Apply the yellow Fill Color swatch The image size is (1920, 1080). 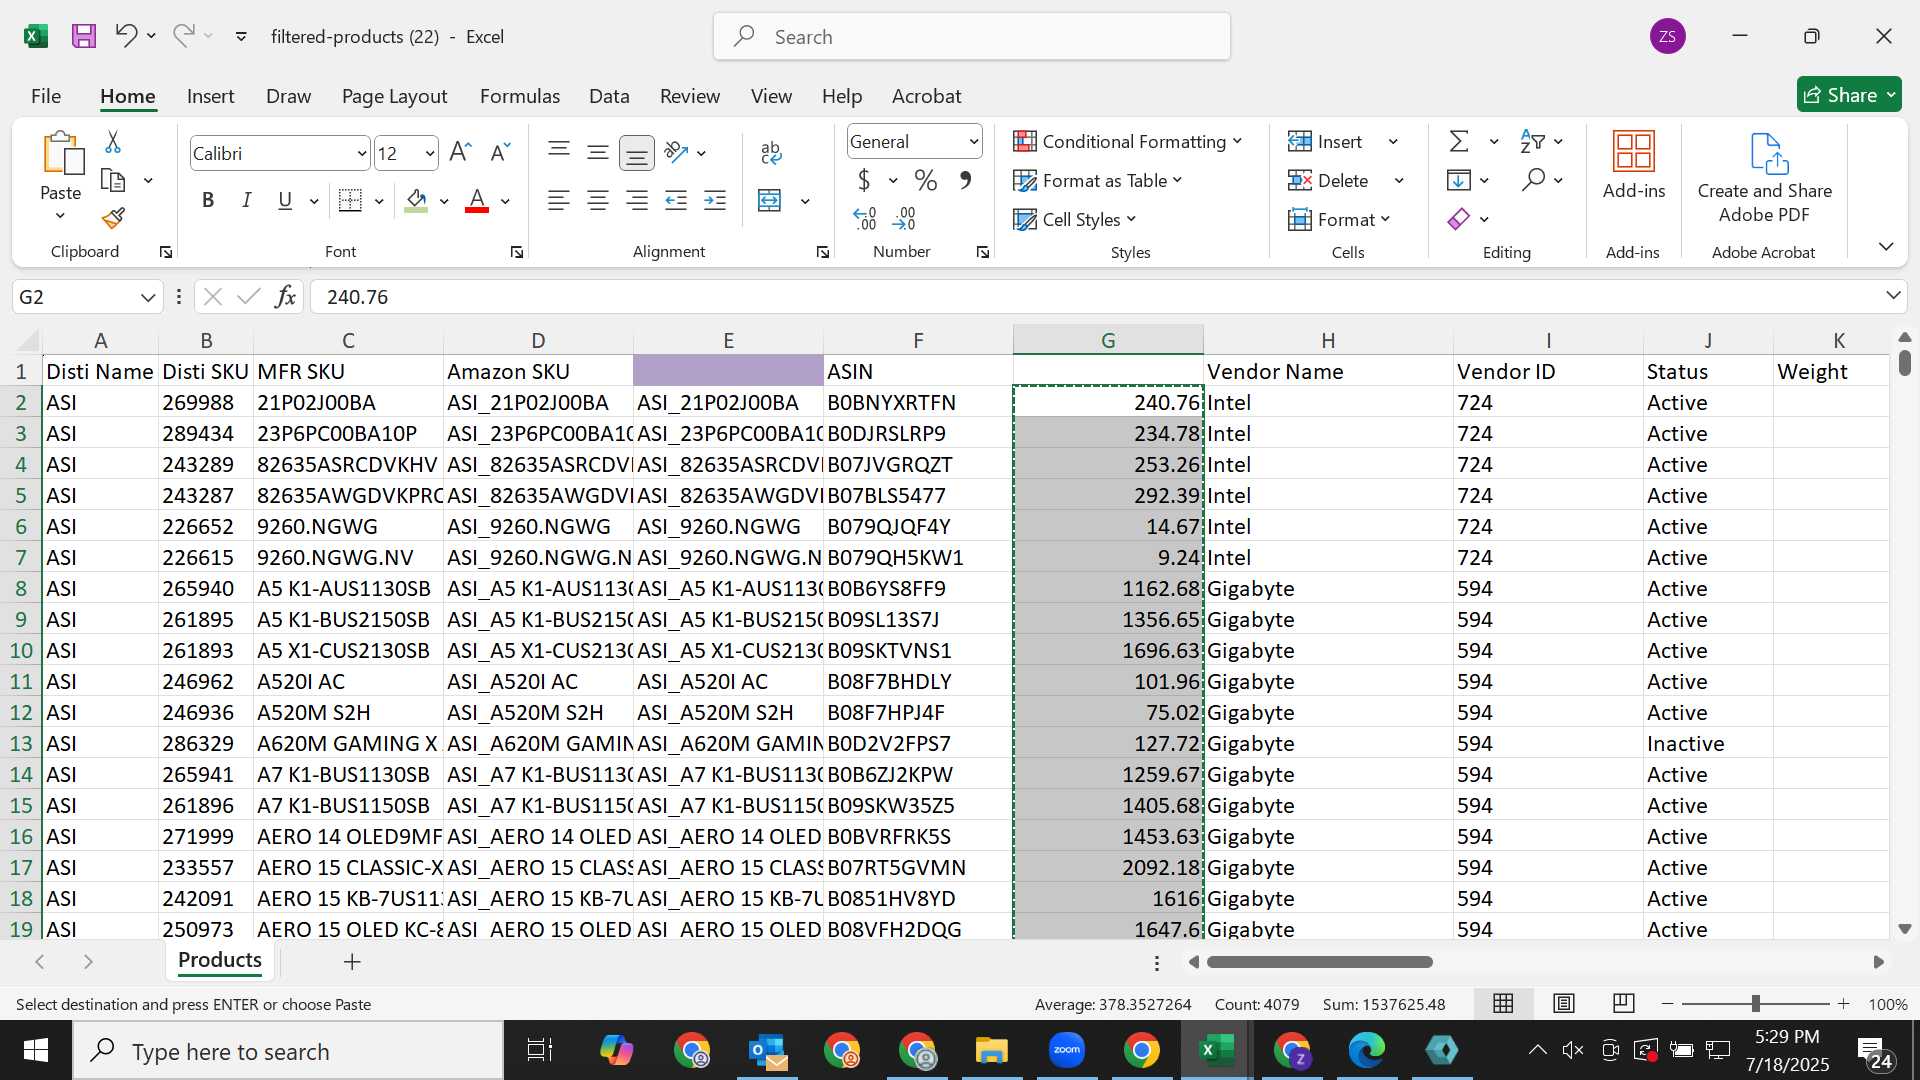coord(417,201)
